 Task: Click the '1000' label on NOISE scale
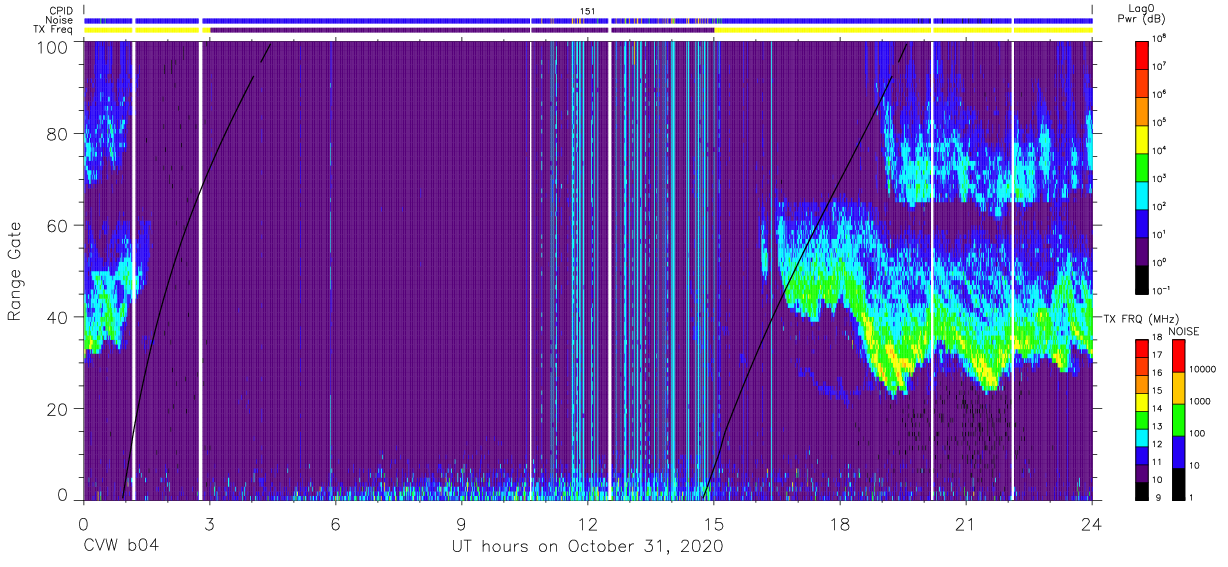pos(1199,403)
